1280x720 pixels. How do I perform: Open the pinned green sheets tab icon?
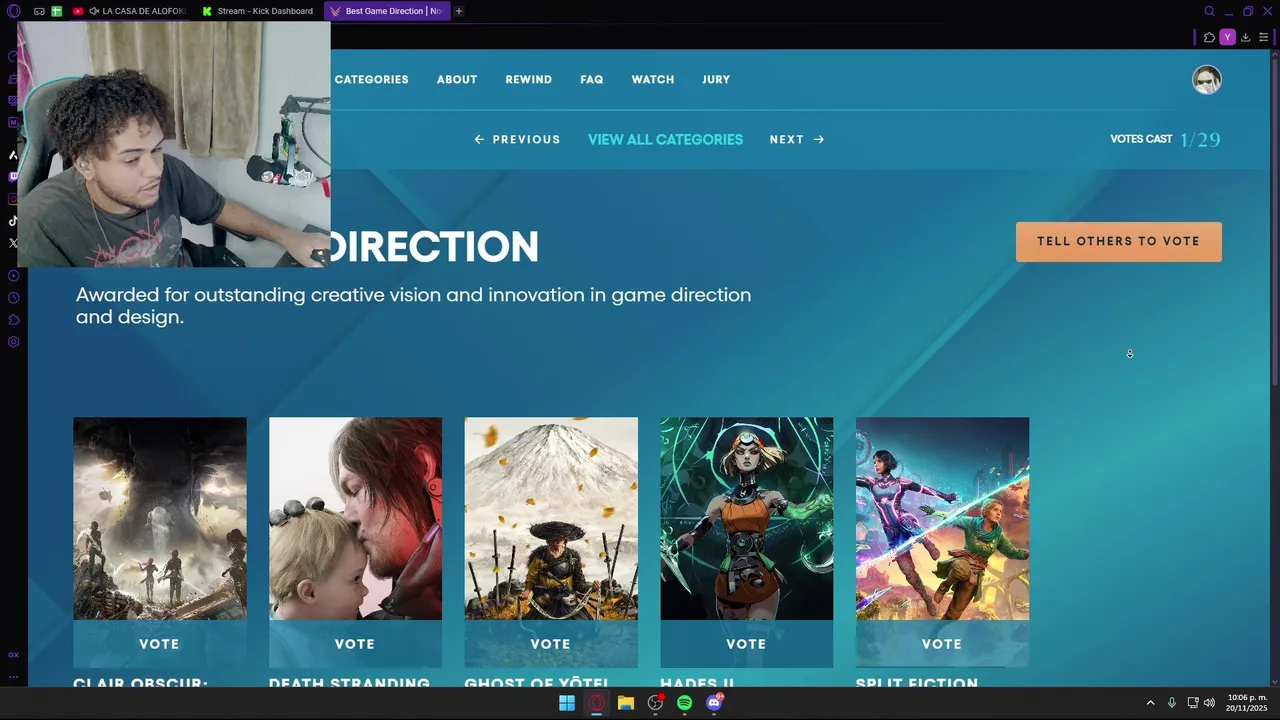56,11
